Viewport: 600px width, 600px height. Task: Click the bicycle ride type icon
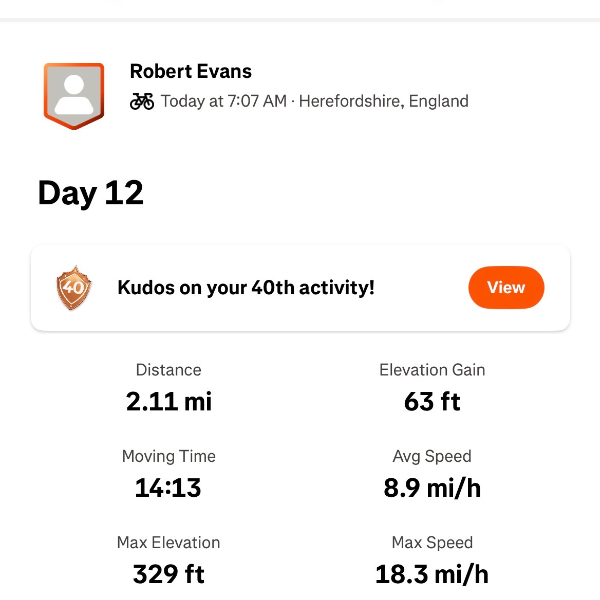coord(142,101)
